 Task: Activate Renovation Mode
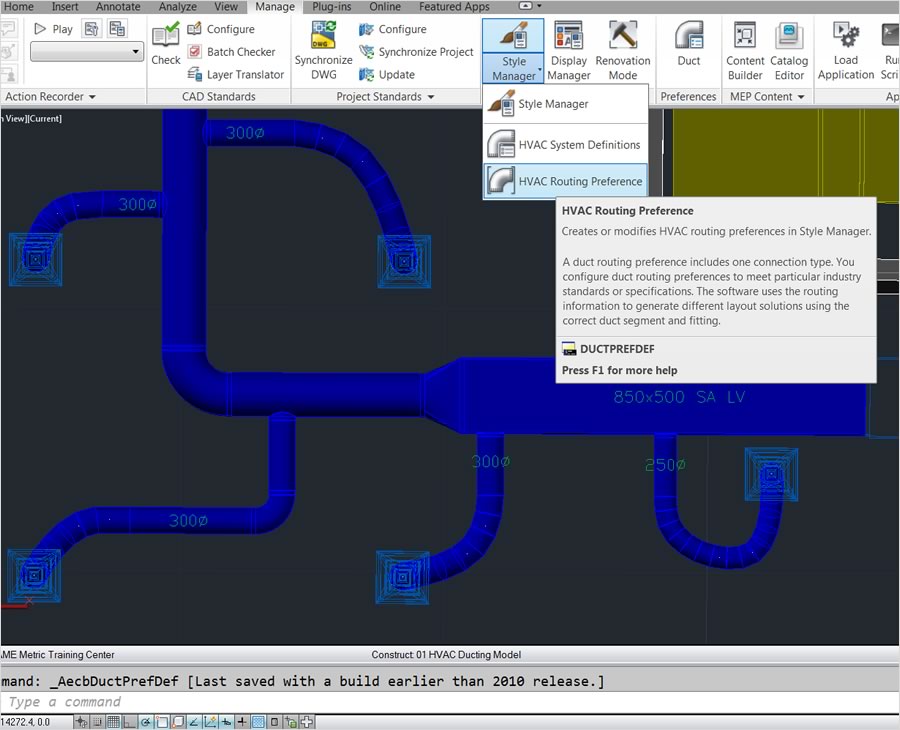click(x=623, y=50)
